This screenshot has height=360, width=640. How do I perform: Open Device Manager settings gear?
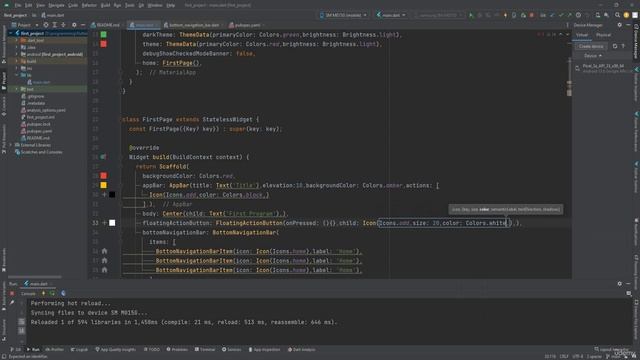point(619,25)
